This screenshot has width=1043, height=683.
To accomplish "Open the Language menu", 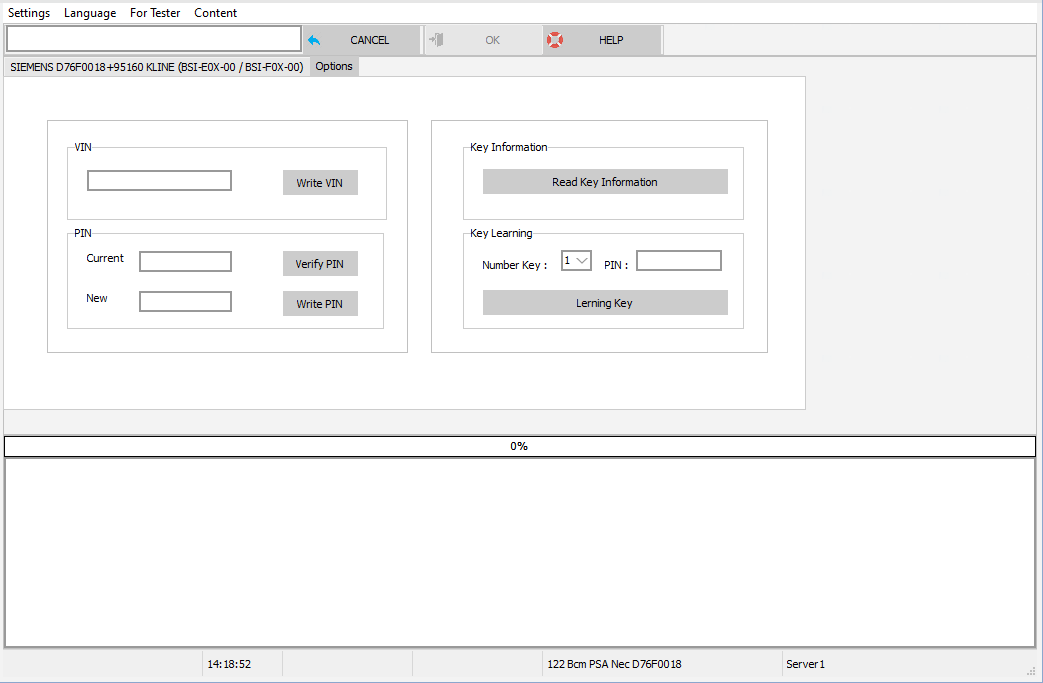I will click(x=90, y=13).
